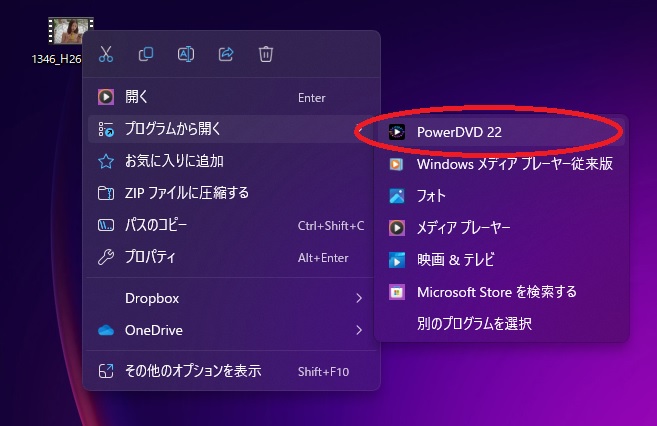Choose Windows メディア プレーヤー従来版

[501, 164]
